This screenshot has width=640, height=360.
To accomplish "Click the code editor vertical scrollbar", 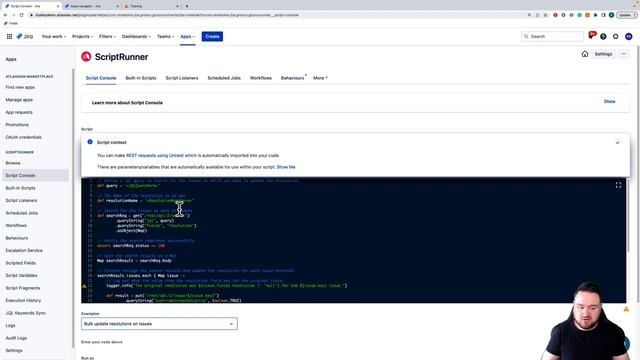I will [x=628, y=216].
